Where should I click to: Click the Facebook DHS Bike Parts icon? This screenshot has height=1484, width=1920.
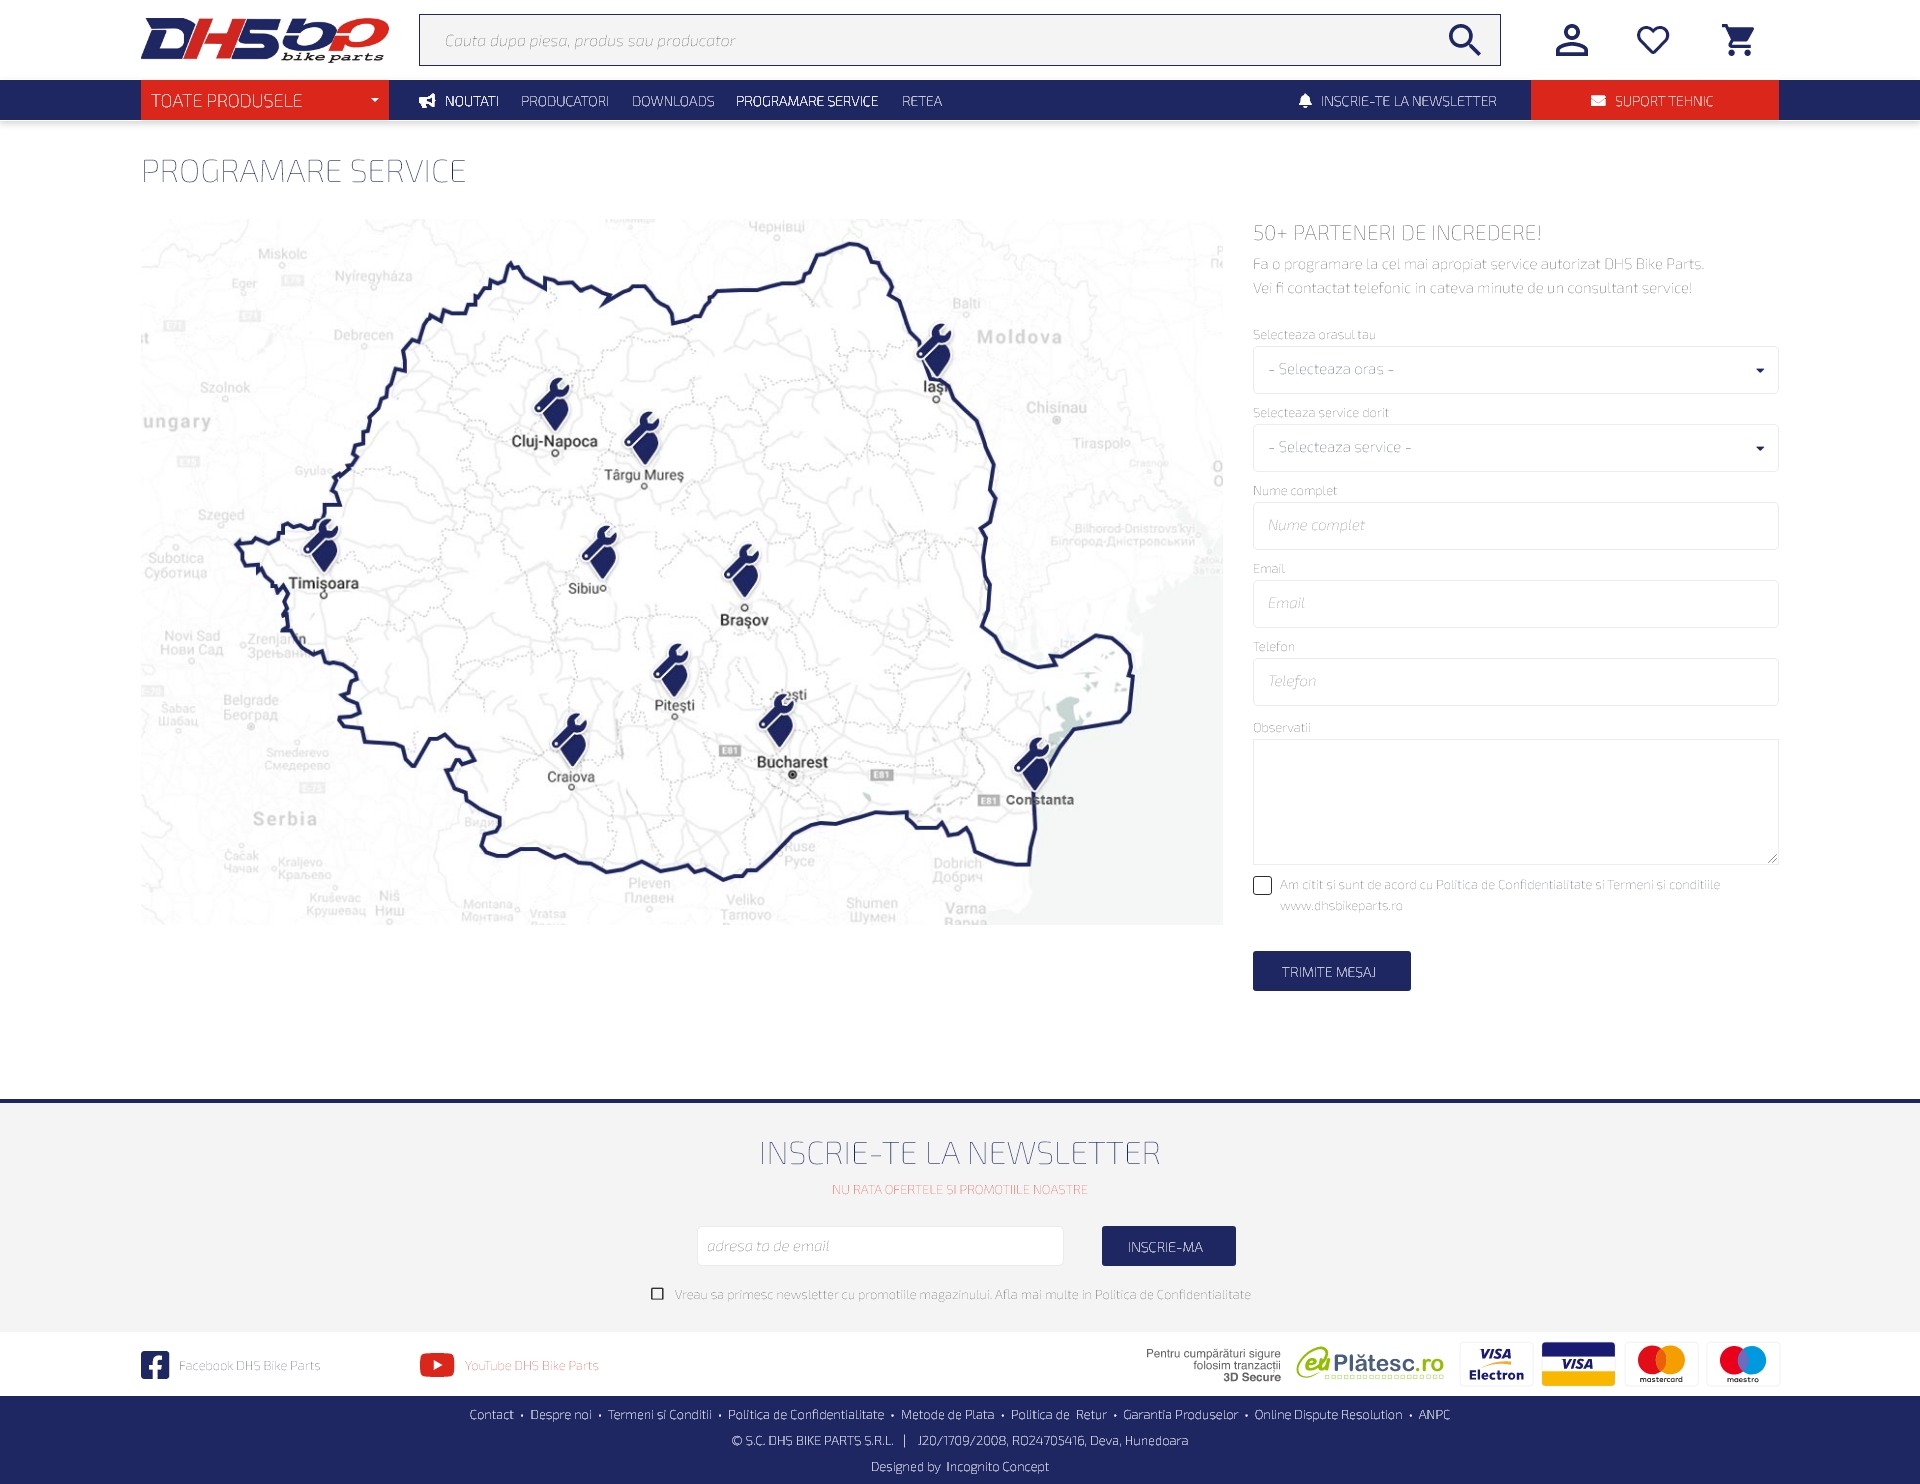click(155, 1365)
